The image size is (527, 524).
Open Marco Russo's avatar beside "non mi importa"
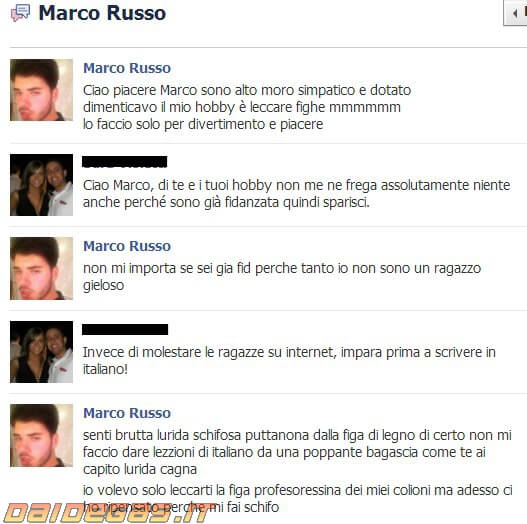click(41, 268)
